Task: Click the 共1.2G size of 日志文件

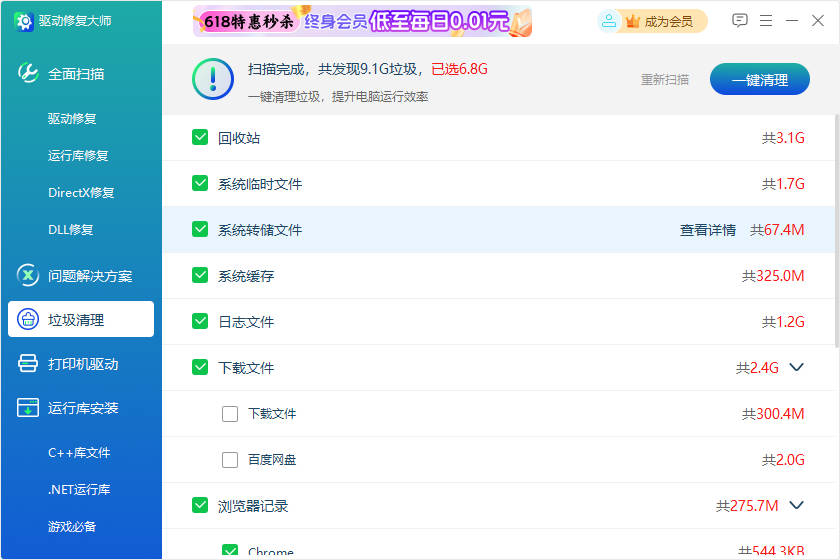Action: 783,322
